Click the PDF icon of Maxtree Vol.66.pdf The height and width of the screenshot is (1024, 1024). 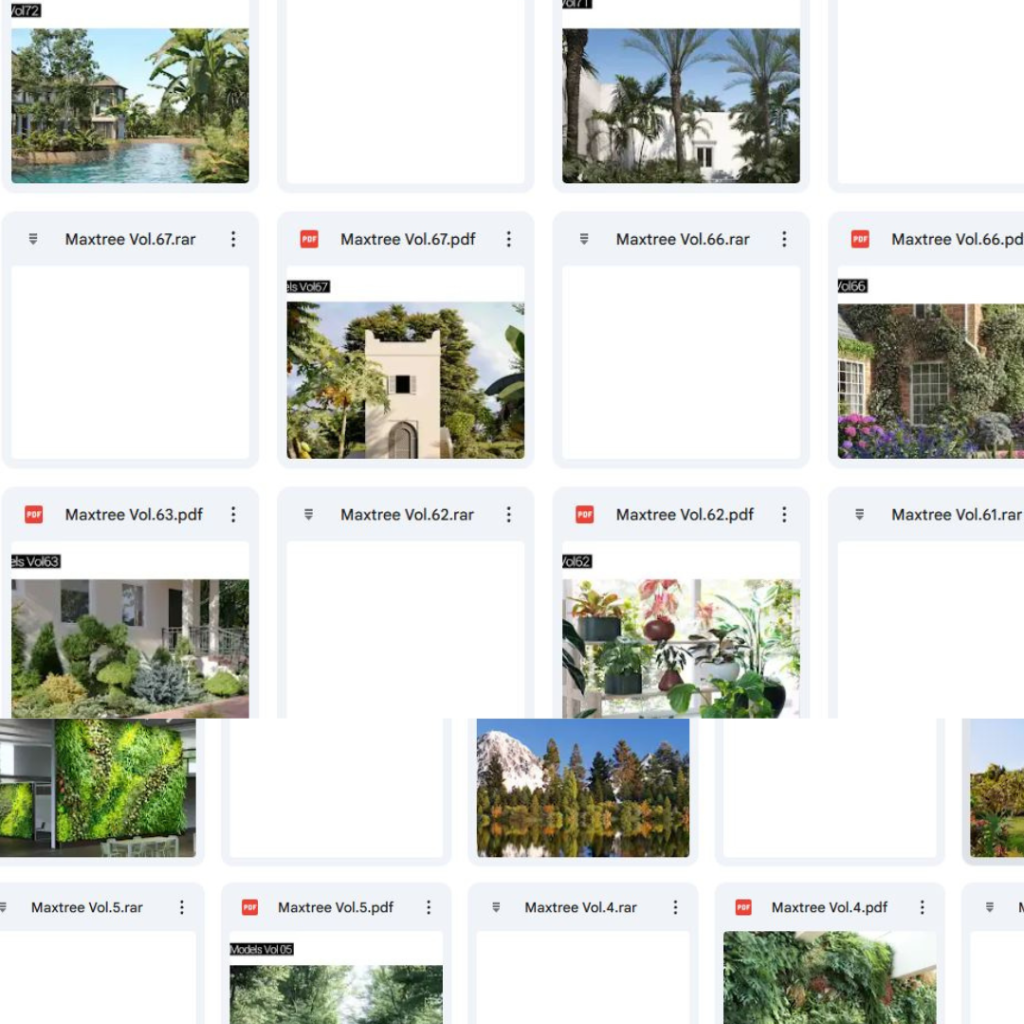[x=860, y=239]
